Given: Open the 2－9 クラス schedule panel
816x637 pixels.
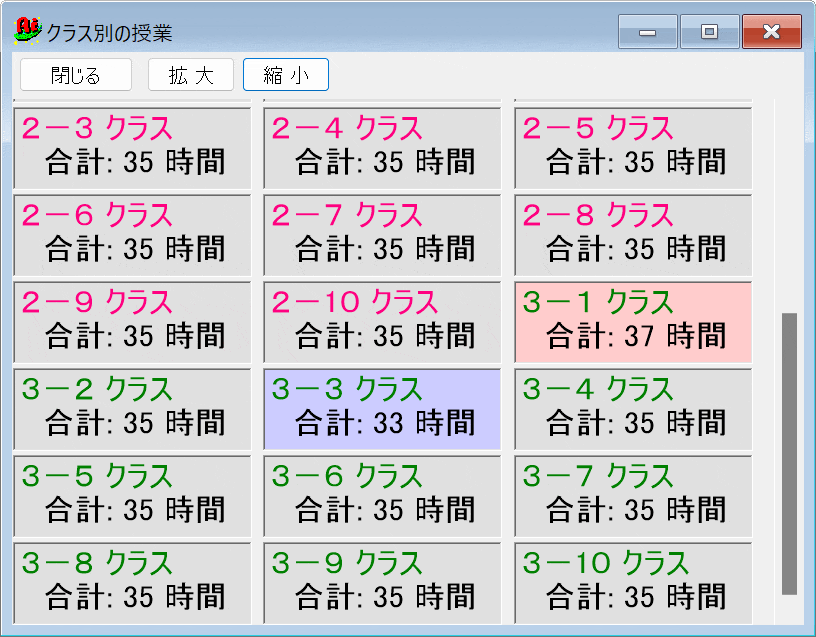Looking at the screenshot, I should pyautogui.click(x=131, y=321).
